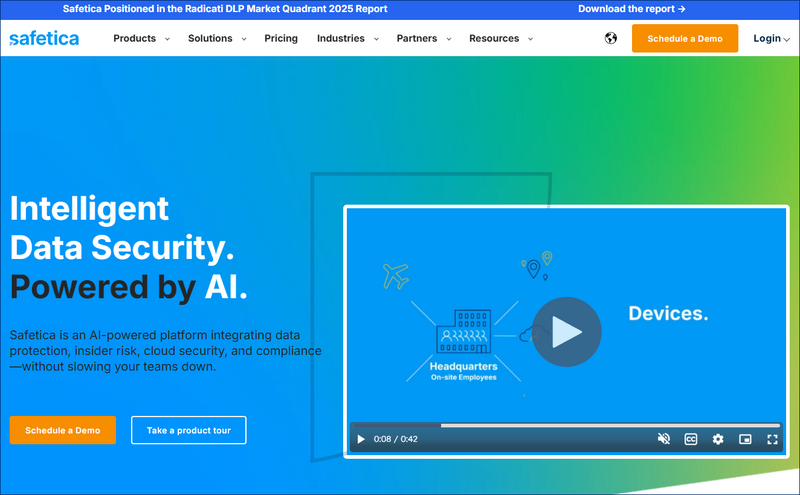Open the Partners menu
Viewport: 800px width, 495px height.
coord(417,38)
